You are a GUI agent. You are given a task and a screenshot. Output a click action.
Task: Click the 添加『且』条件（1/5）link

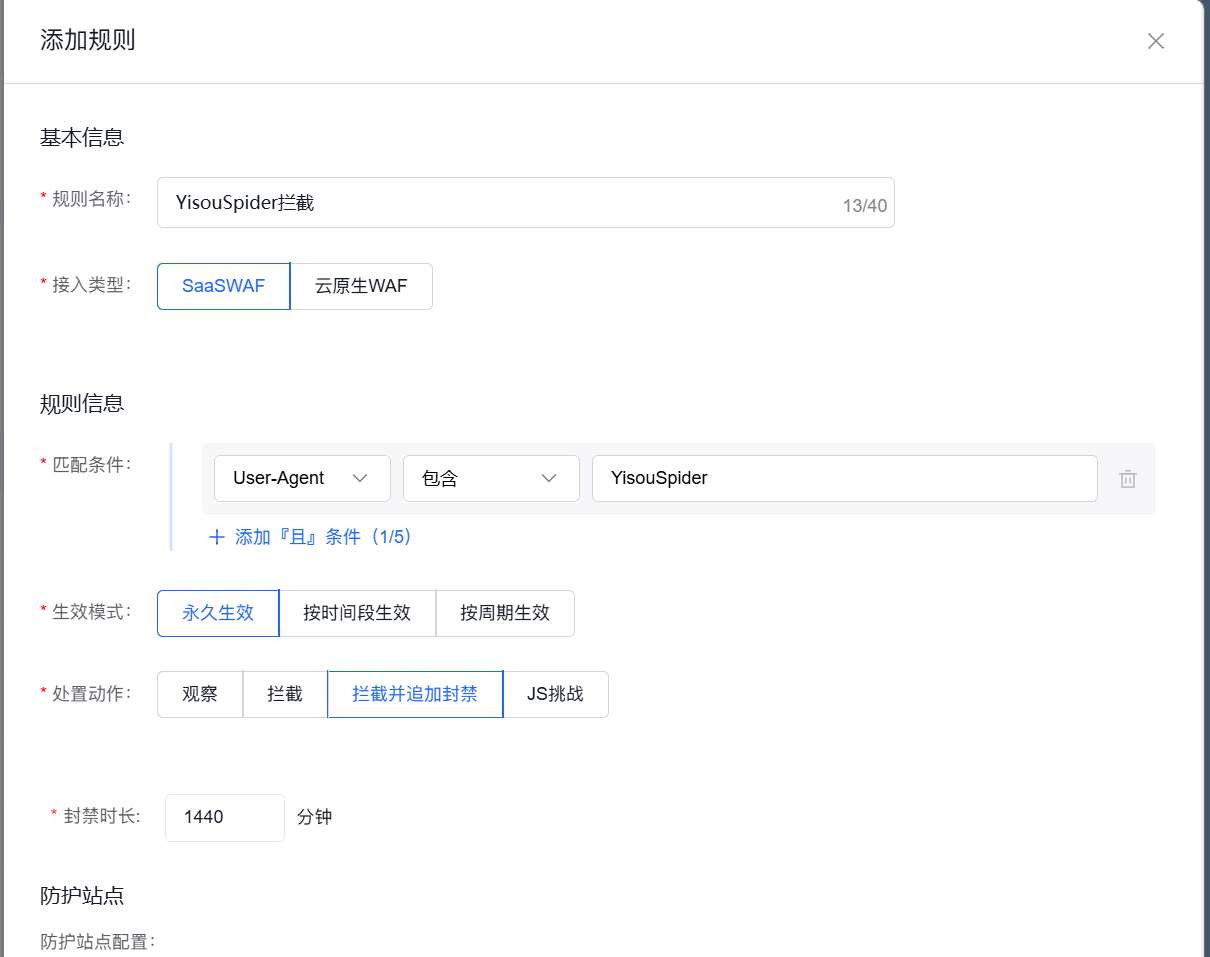coord(310,537)
